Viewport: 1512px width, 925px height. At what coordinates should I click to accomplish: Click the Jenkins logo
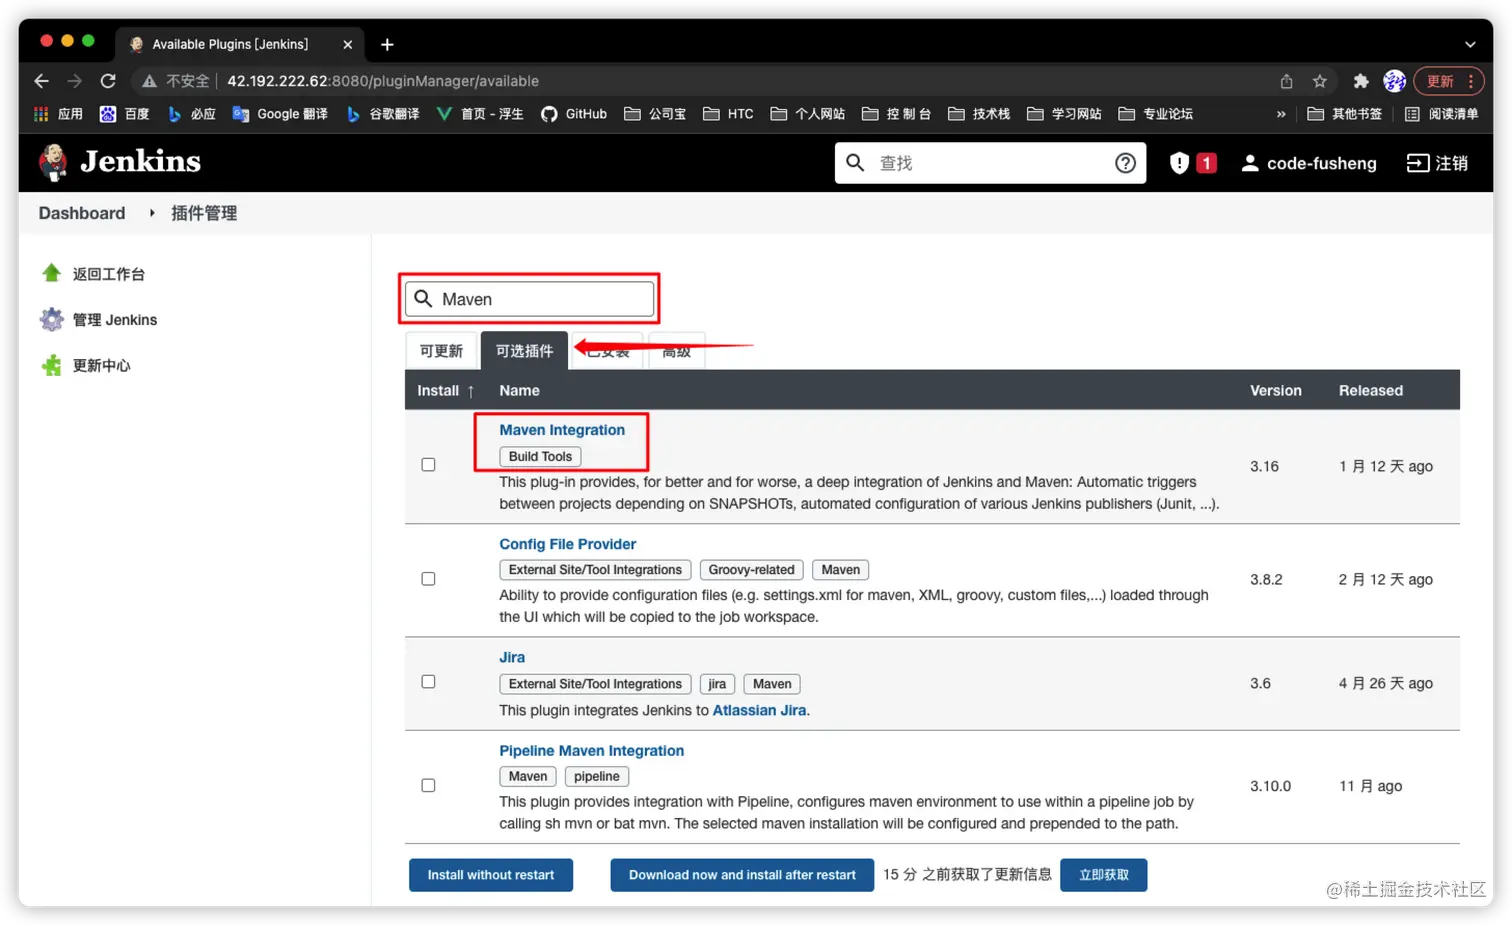[x=120, y=162]
